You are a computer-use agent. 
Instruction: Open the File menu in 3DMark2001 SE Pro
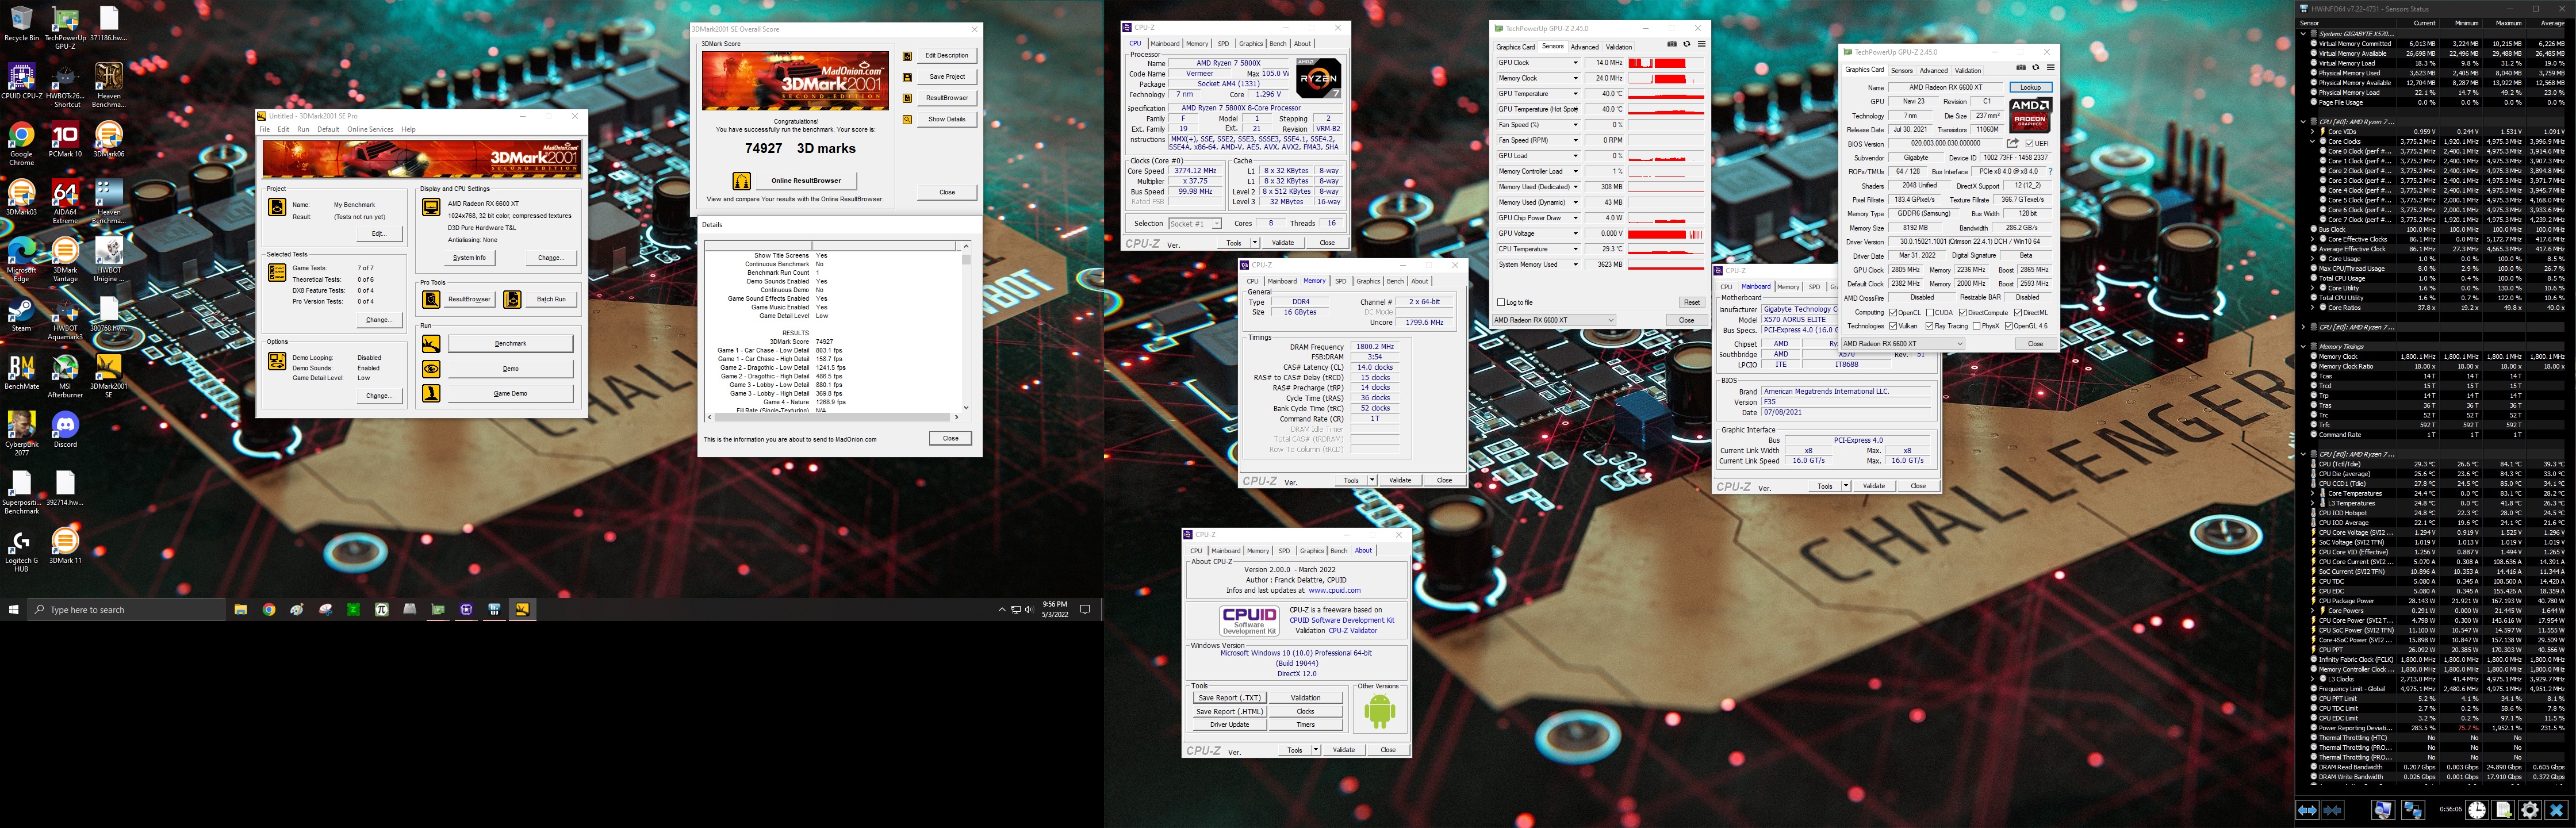265,129
